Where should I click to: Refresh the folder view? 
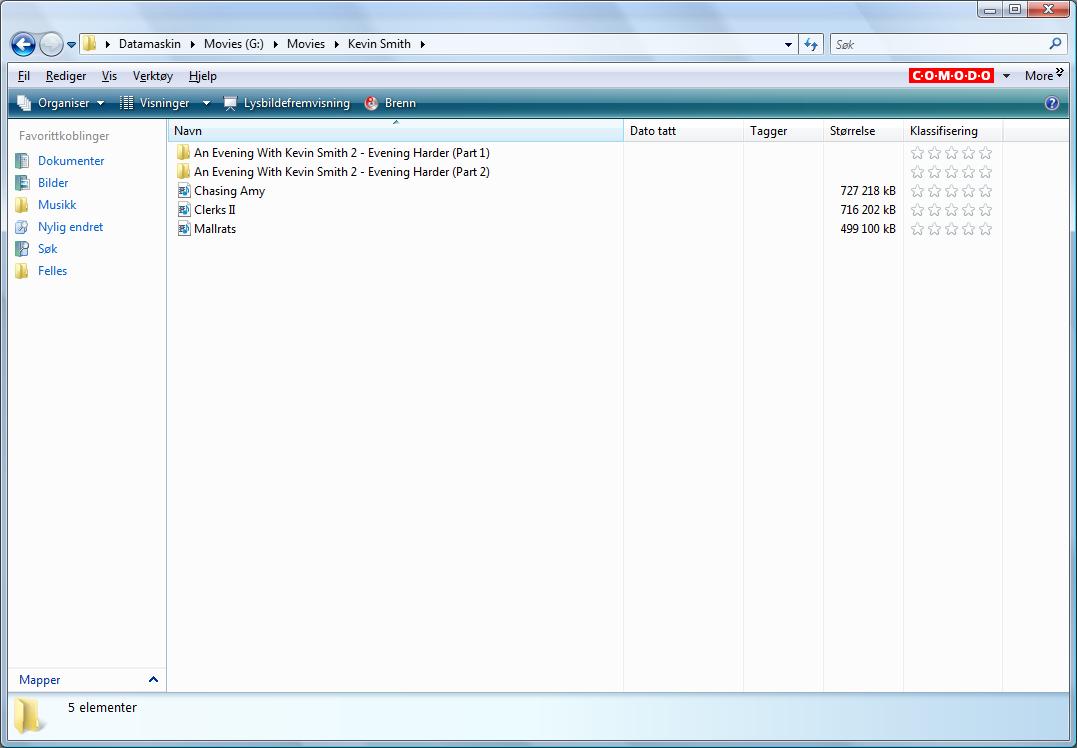(x=811, y=45)
